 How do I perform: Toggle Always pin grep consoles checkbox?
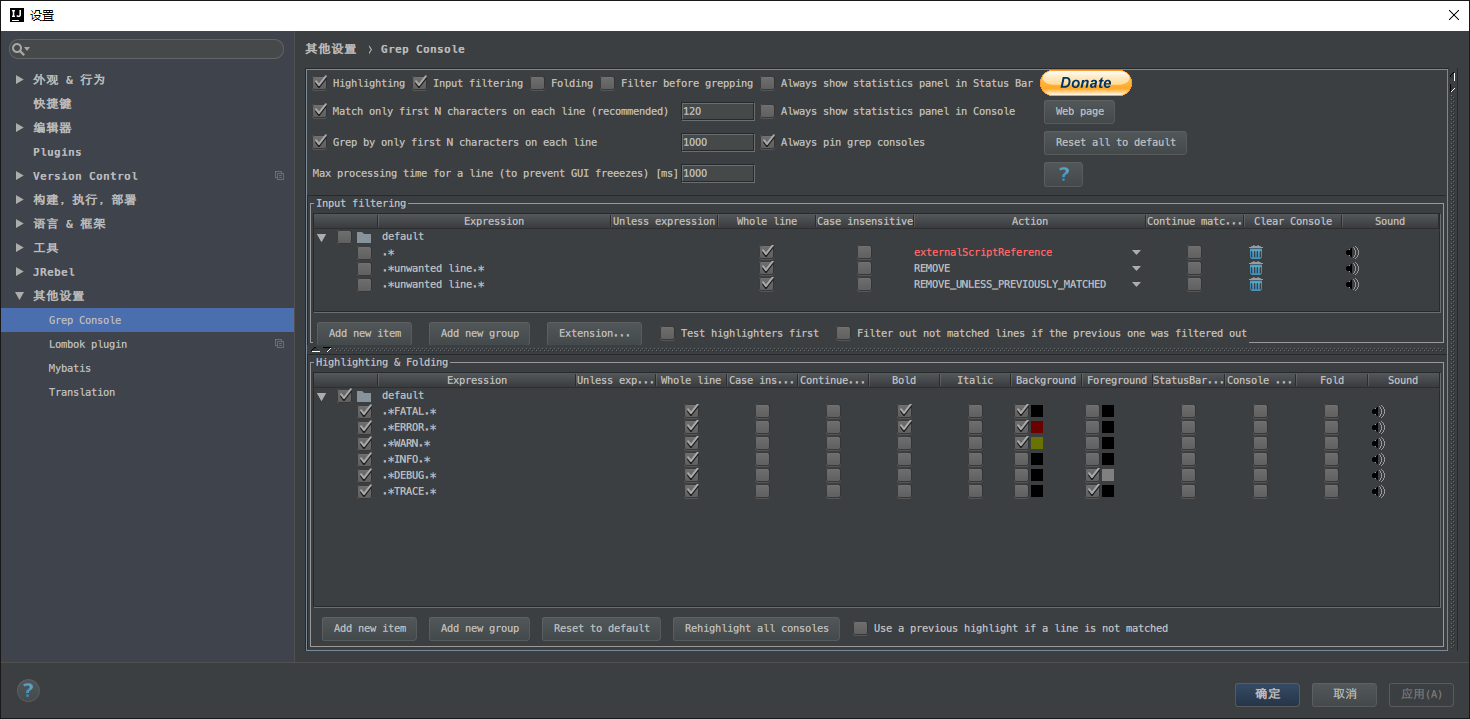point(768,142)
